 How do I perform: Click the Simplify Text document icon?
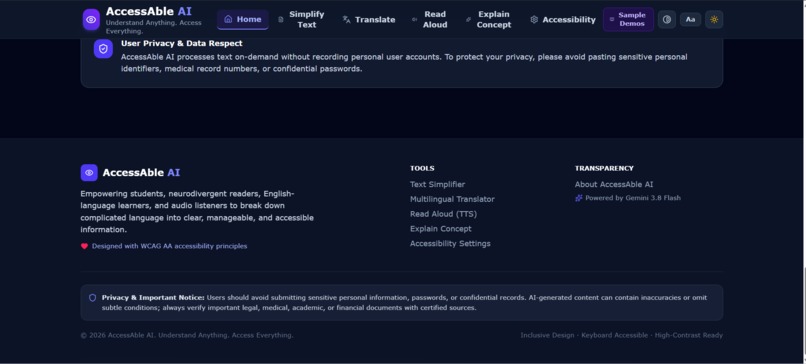(281, 20)
